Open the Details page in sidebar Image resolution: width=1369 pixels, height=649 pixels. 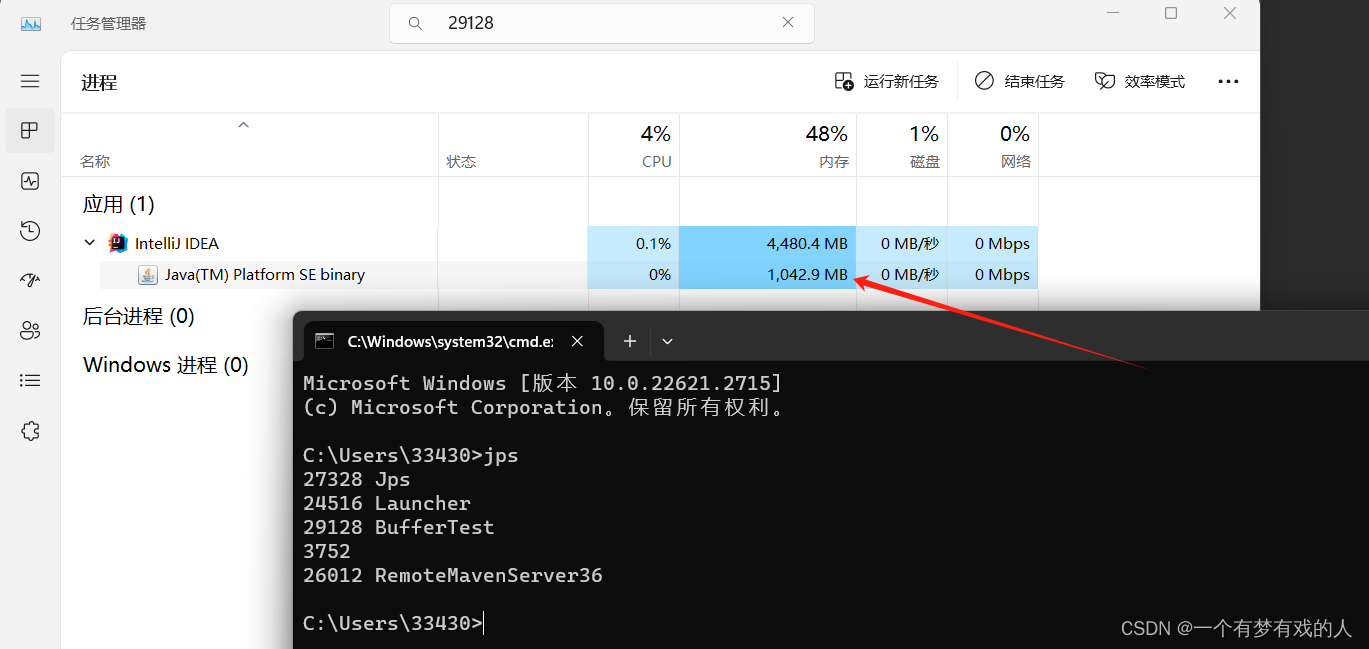[x=30, y=381]
